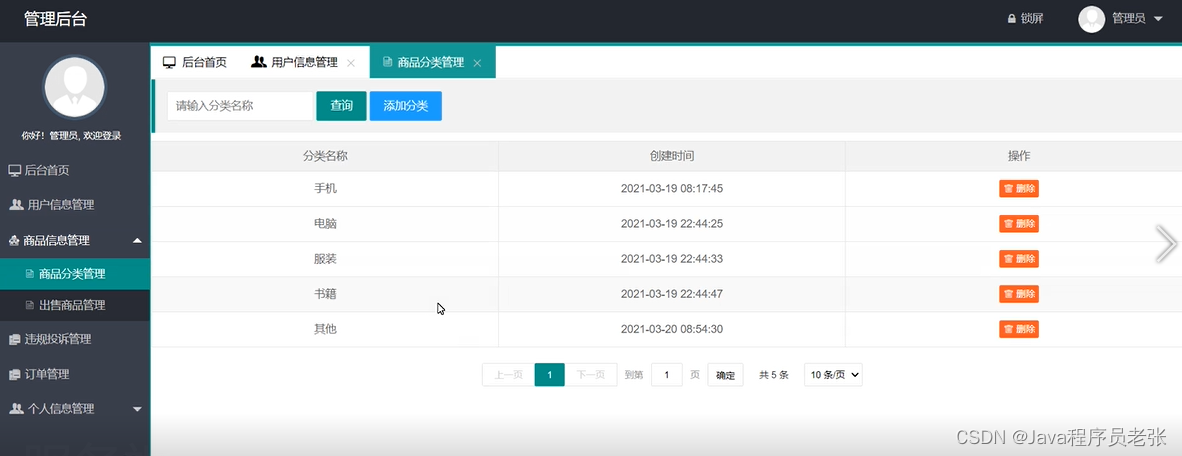Click the 锁屏 link
This screenshot has width=1182, height=456.
1032,19
